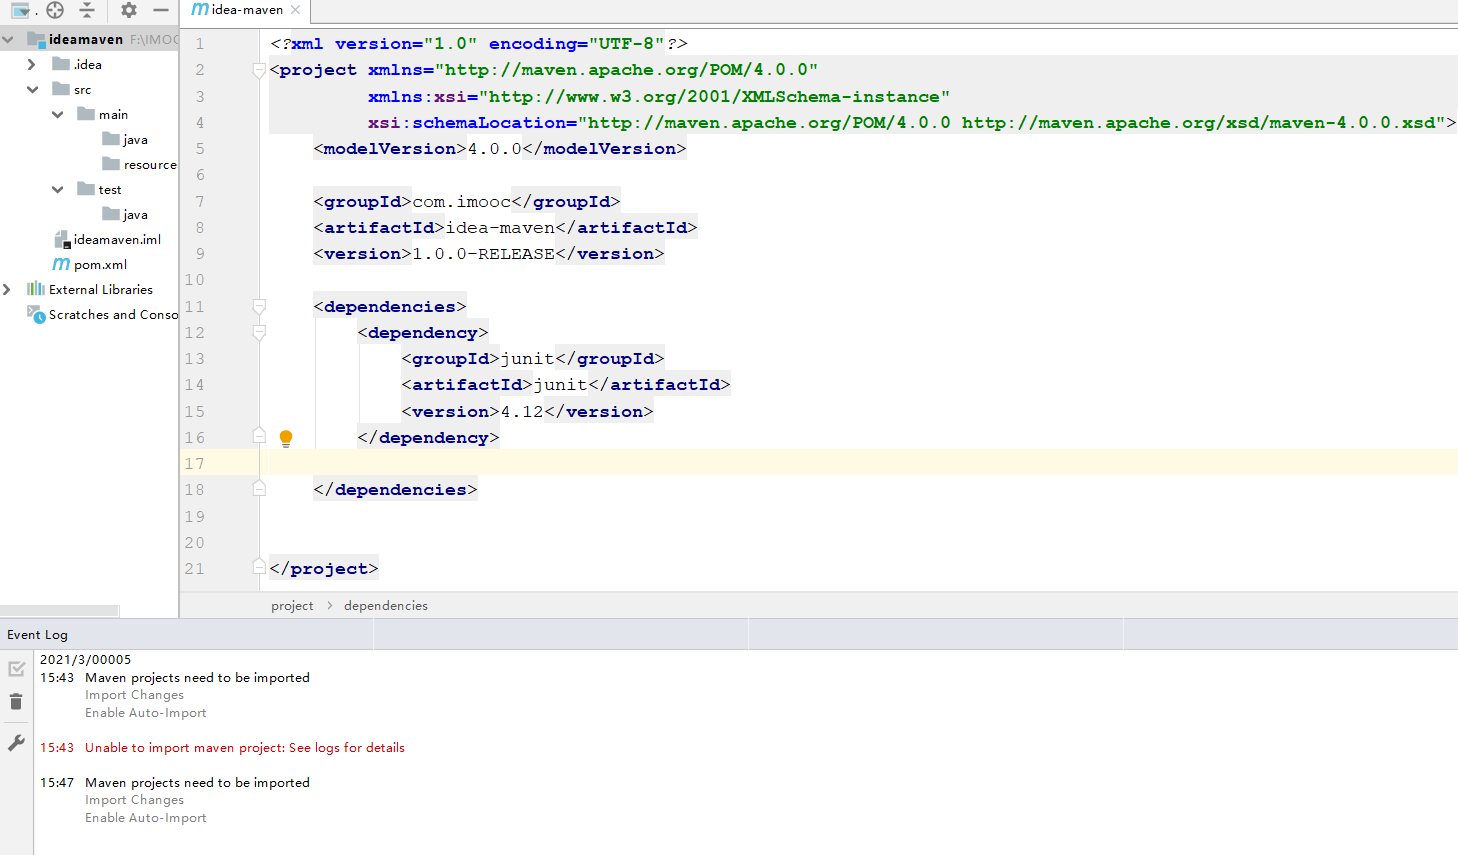Viewport: 1458px width, 855px height.
Task: Click Enable Auto-Import under the 15:47 entry
Action: click(x=146, y=818)
